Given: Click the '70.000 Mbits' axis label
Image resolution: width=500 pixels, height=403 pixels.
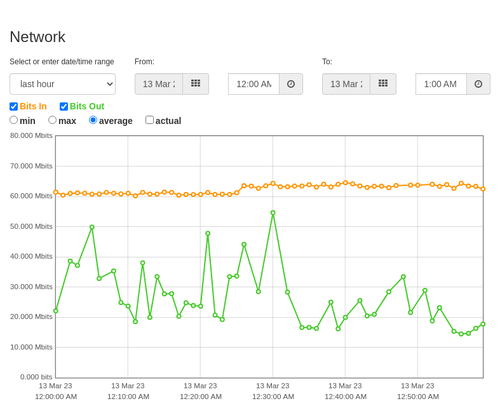Looking at the screenshot, I should pos(31,166).
